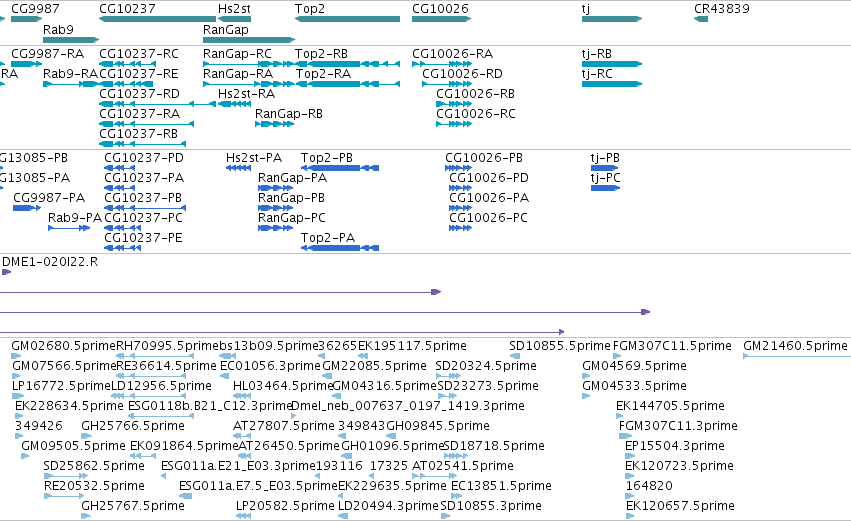Image resolution: width=851 pixels, height=521 pixels.
Task: Click transcript CG10026-RC
Action: [x=454, y=124]
